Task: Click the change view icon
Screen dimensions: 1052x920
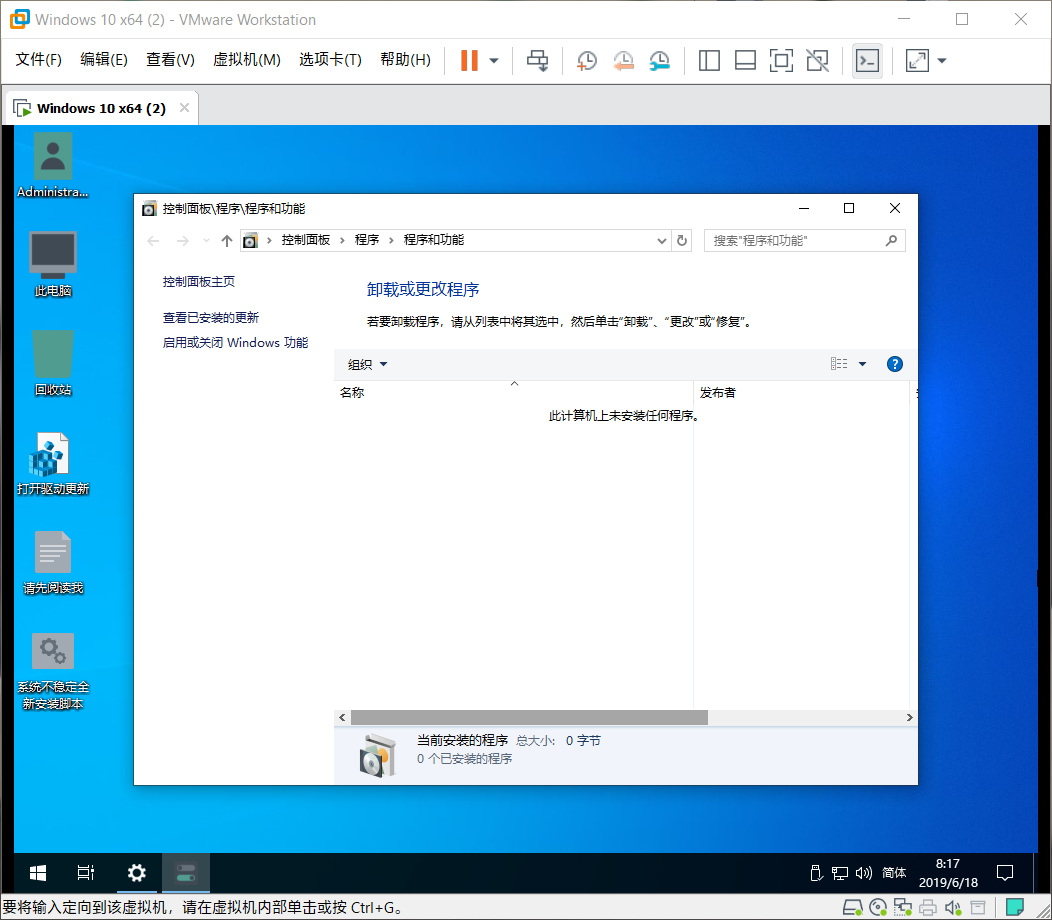Action: [x=839, y=364]
